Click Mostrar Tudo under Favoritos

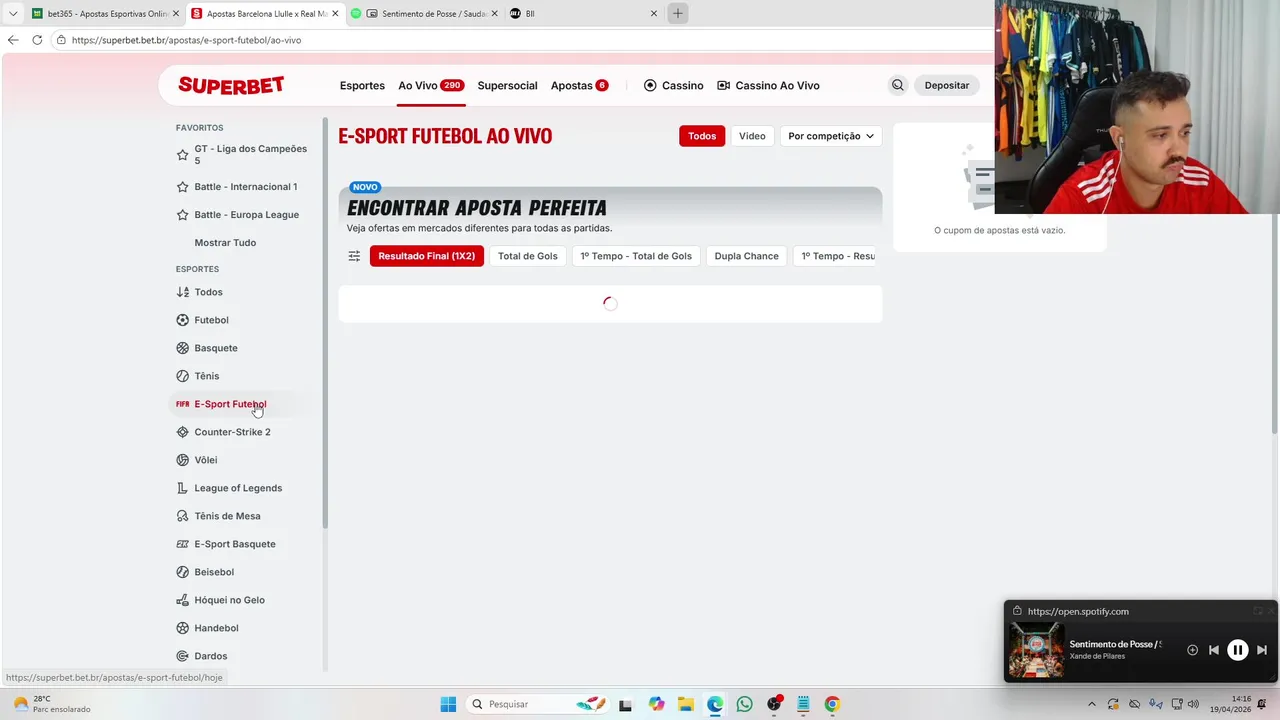click(225, 243)
